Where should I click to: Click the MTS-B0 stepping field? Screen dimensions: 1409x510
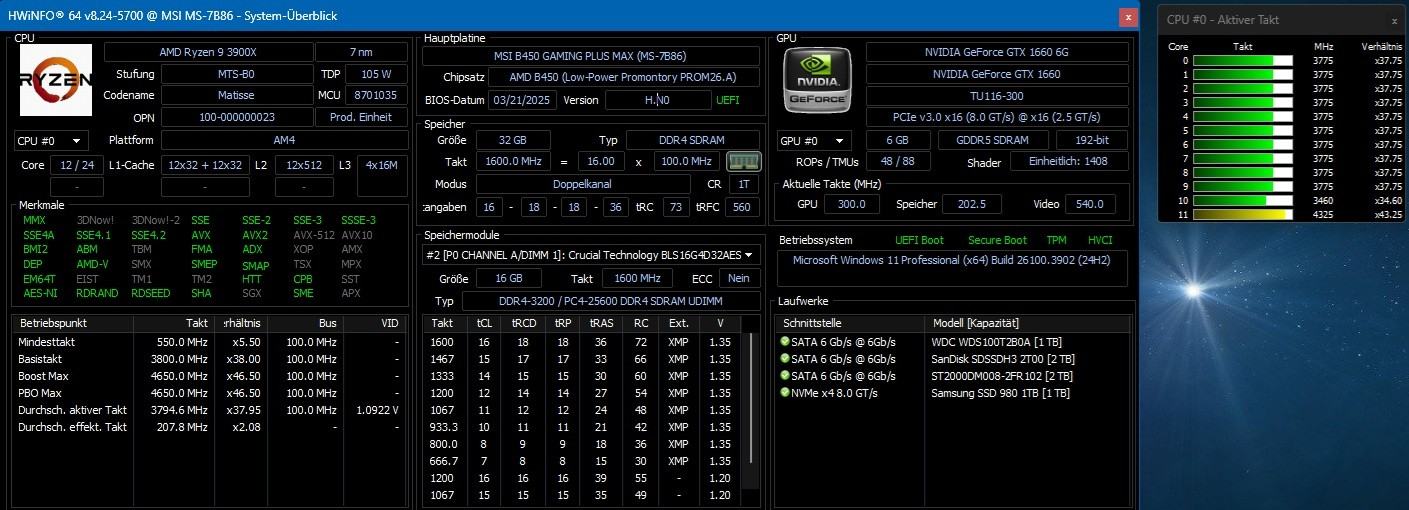(x=236, y=74)
